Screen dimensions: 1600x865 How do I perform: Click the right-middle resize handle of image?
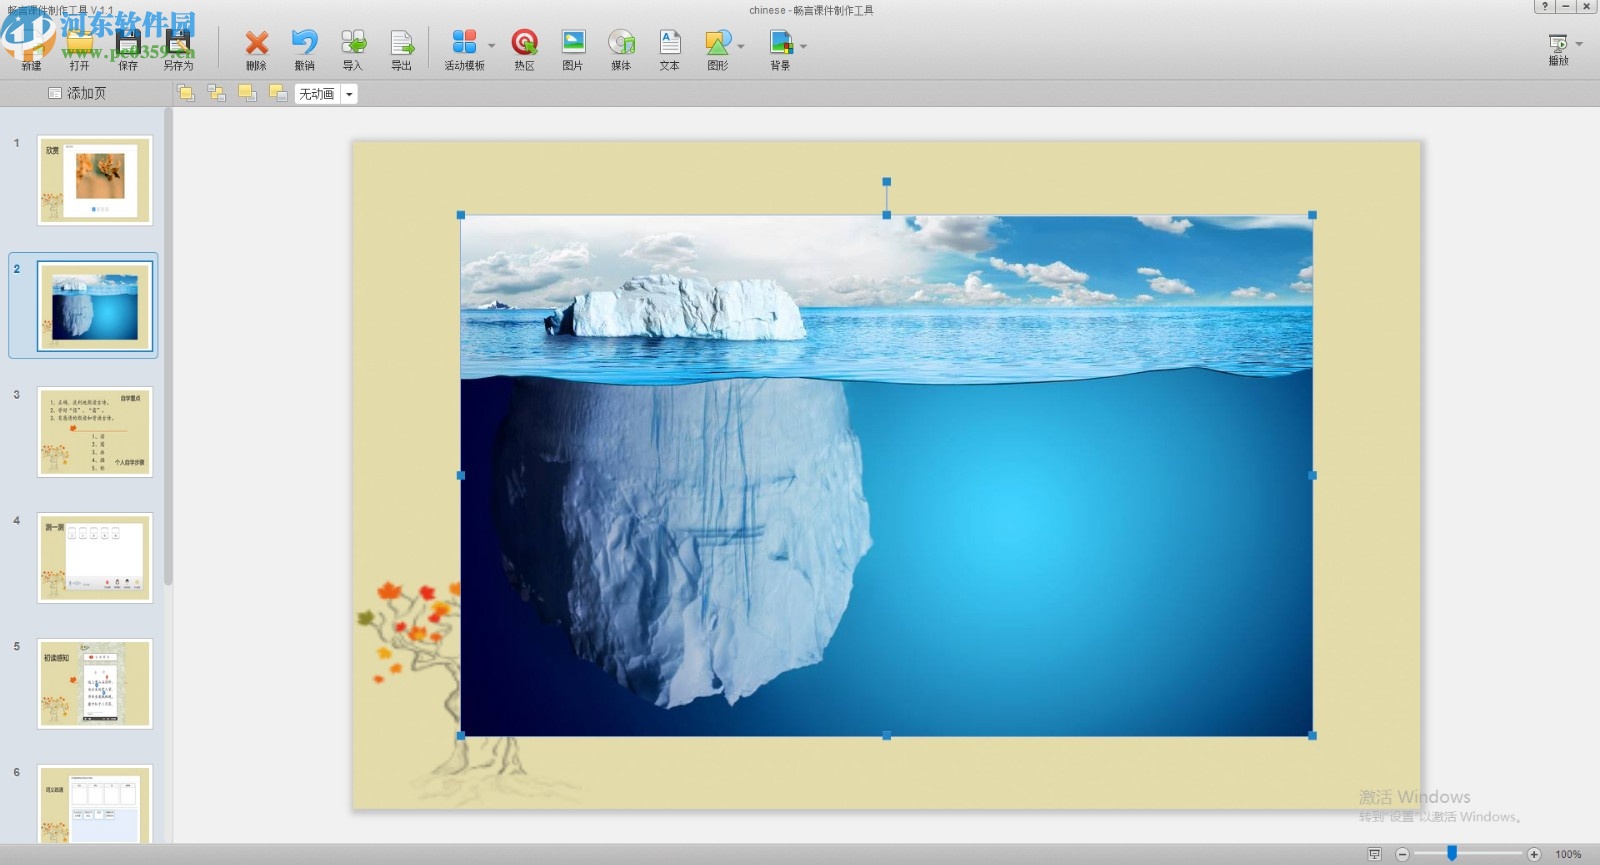[x=1313, y=476]
